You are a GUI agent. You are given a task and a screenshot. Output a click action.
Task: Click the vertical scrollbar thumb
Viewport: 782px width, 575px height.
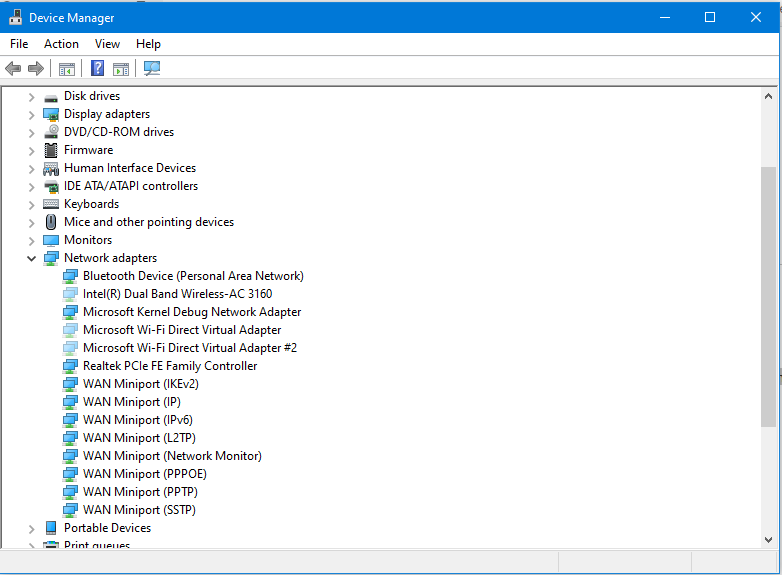tap(768, 297)
